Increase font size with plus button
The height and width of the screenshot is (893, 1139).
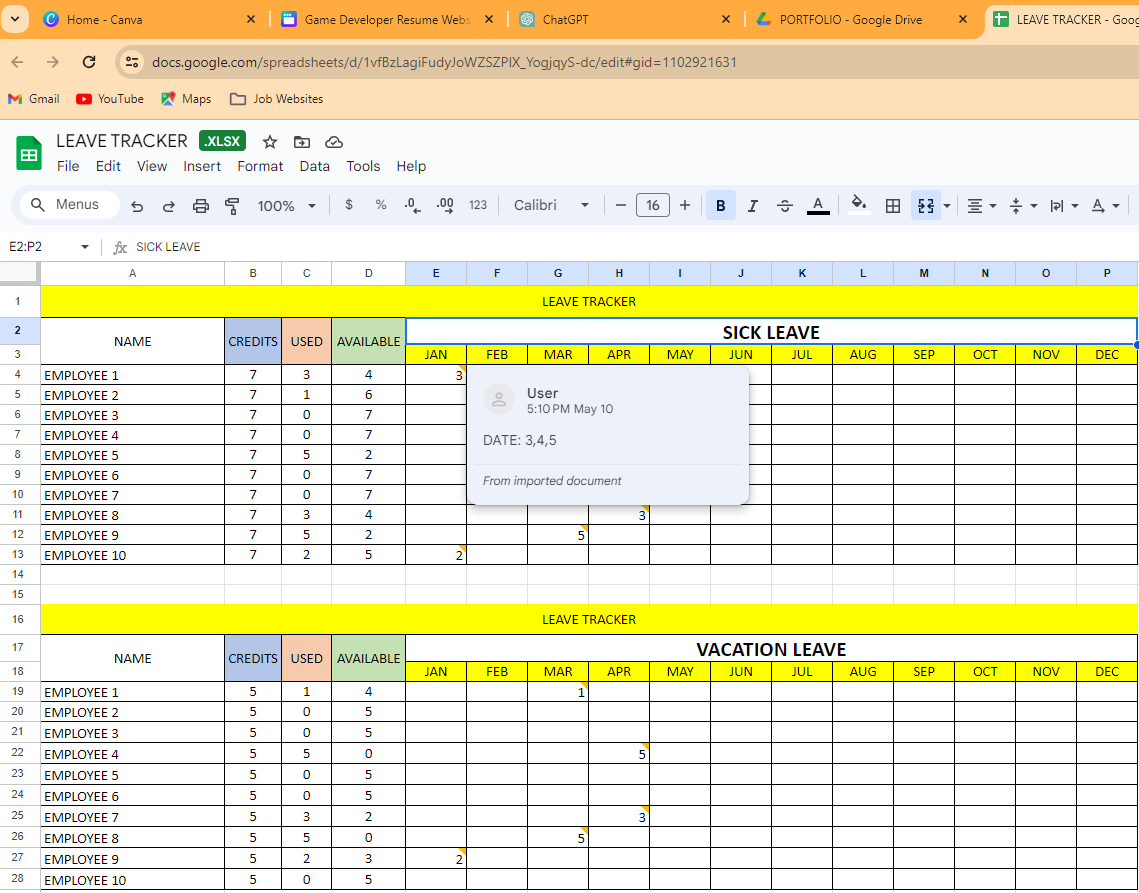pyautogui.click(x=684, y=206)
